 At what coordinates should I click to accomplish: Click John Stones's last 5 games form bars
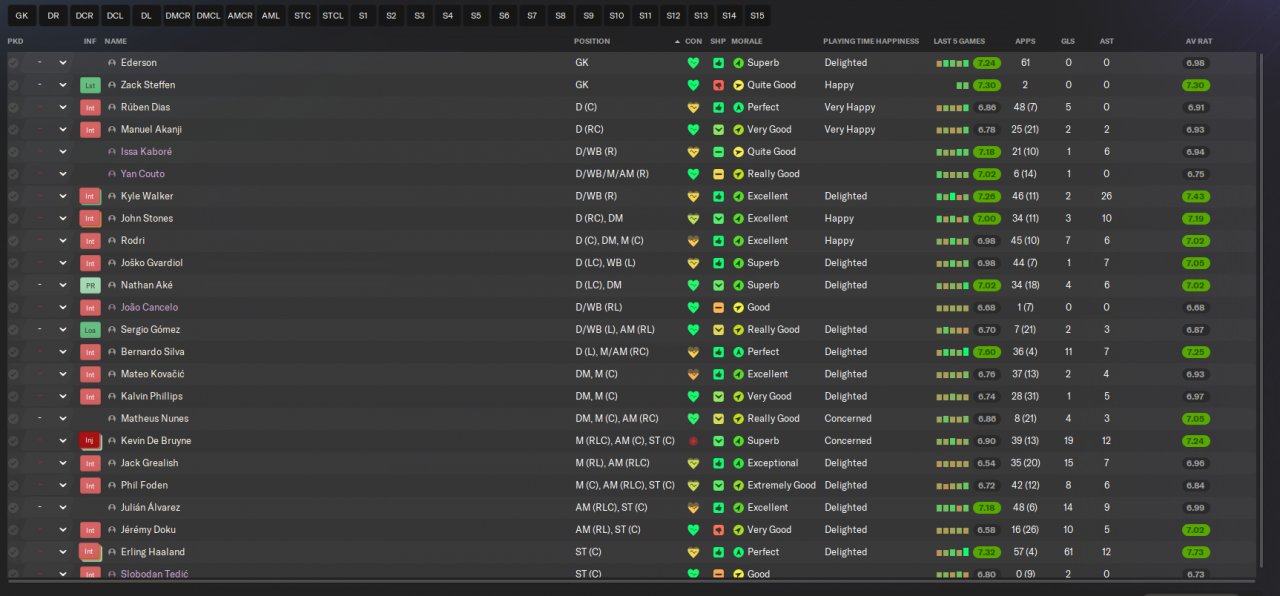pos(952,218)
